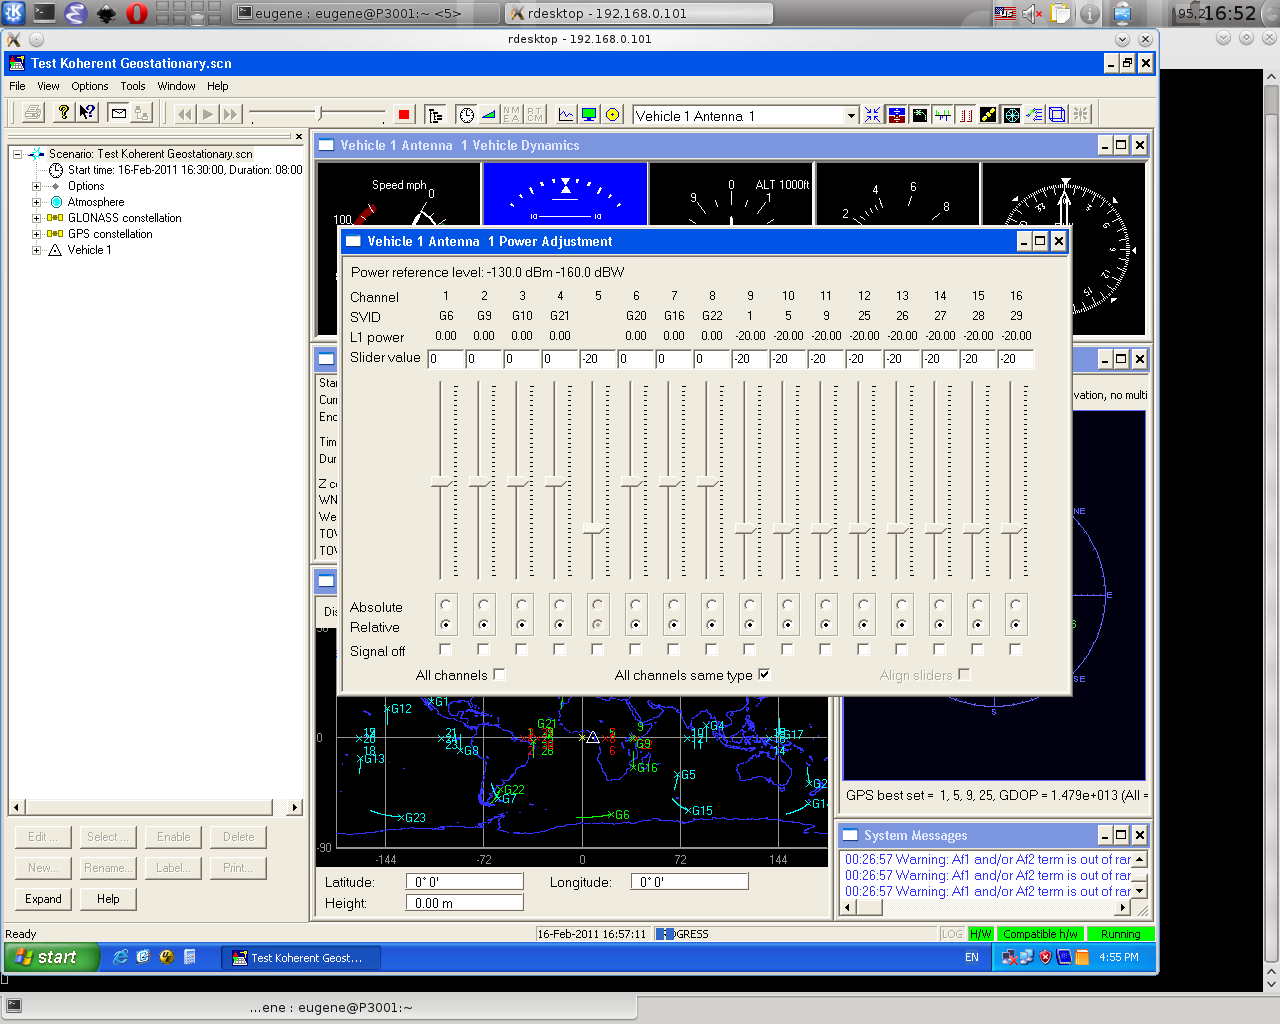
Task: Enable the All channels checkbox
Action: point(500,675)
